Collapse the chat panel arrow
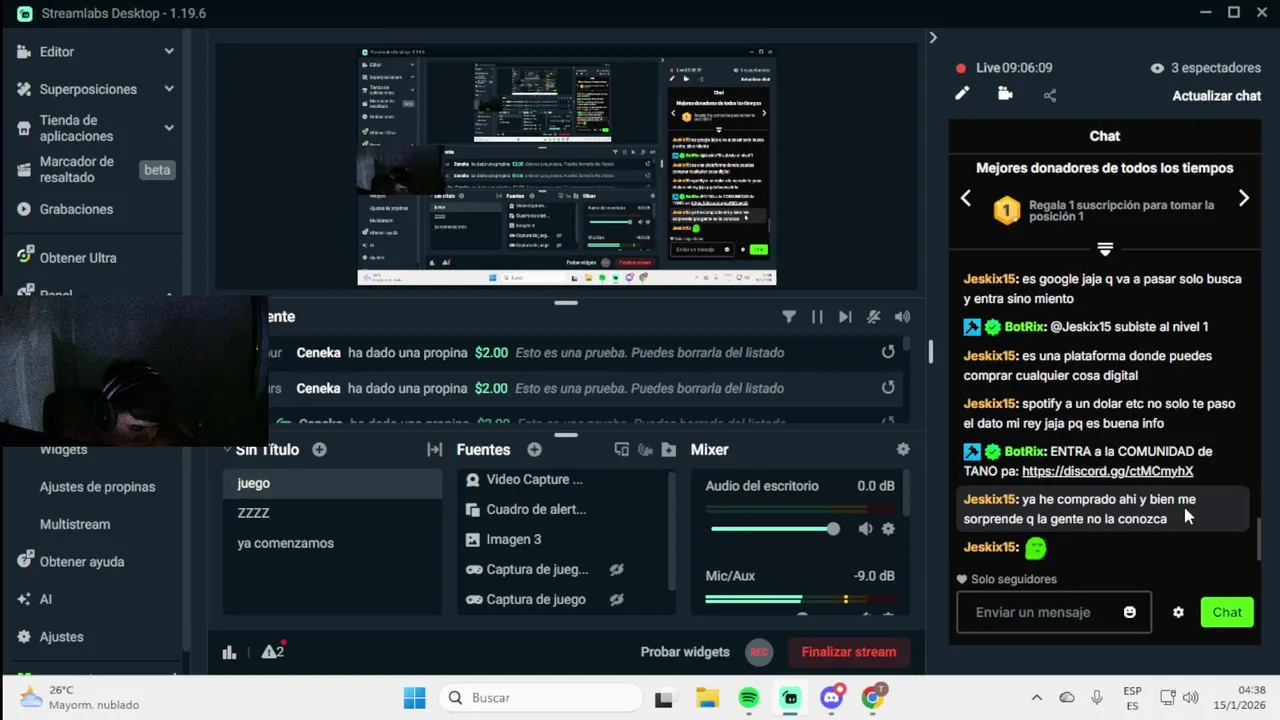This screenshot has height=720, width=1280. (933, 37)
